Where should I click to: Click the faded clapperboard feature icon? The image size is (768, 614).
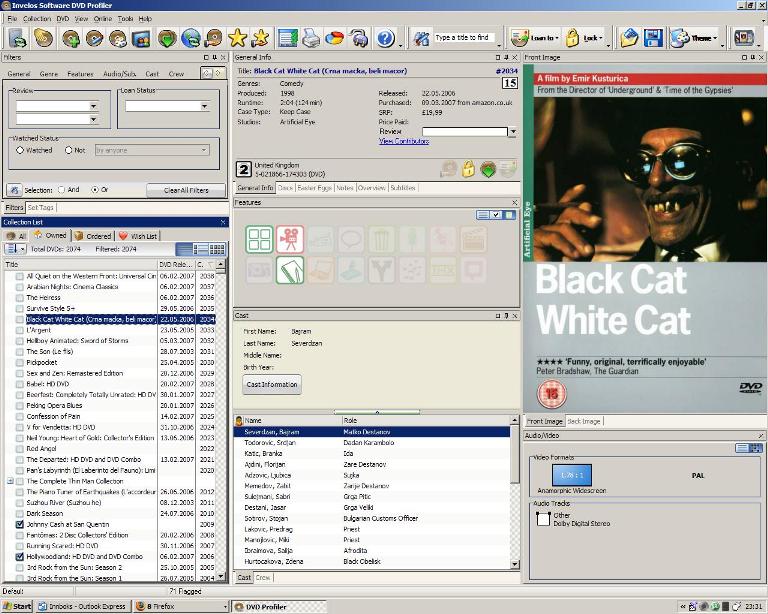tap(473, 239)
